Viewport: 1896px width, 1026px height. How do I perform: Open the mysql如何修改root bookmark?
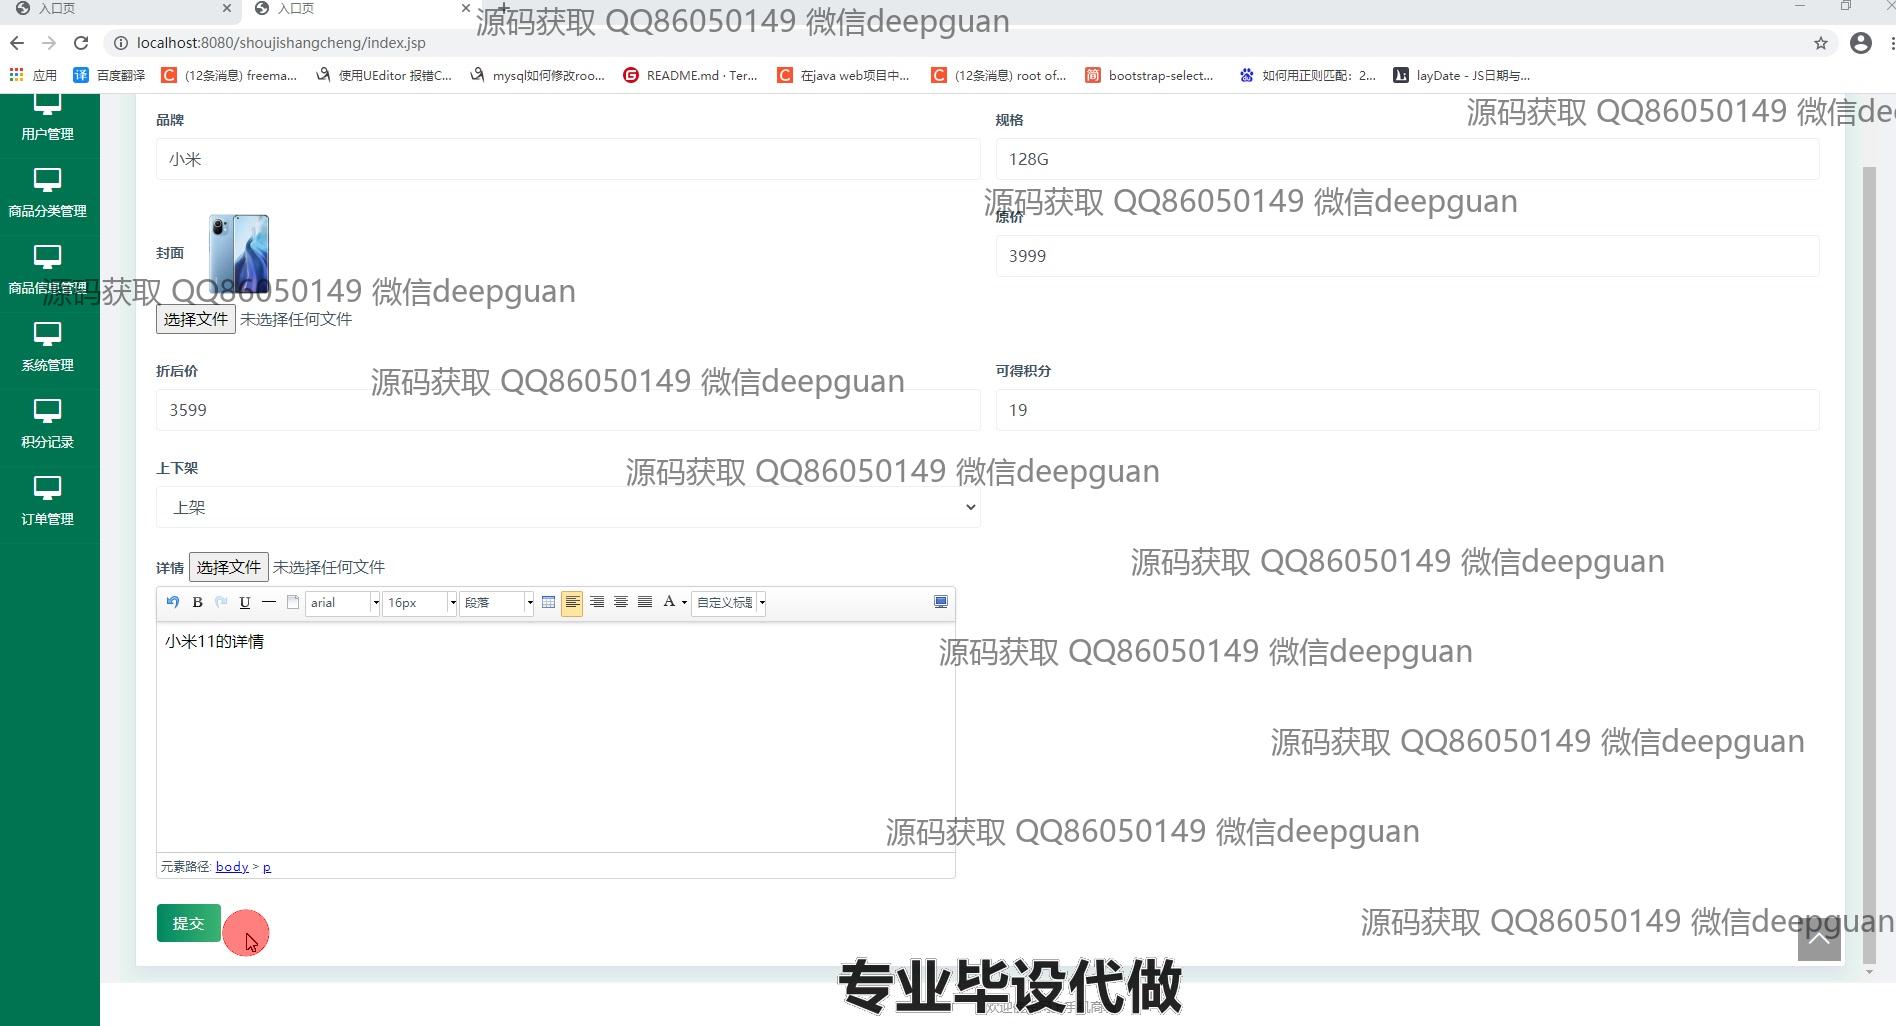point(538,75)
